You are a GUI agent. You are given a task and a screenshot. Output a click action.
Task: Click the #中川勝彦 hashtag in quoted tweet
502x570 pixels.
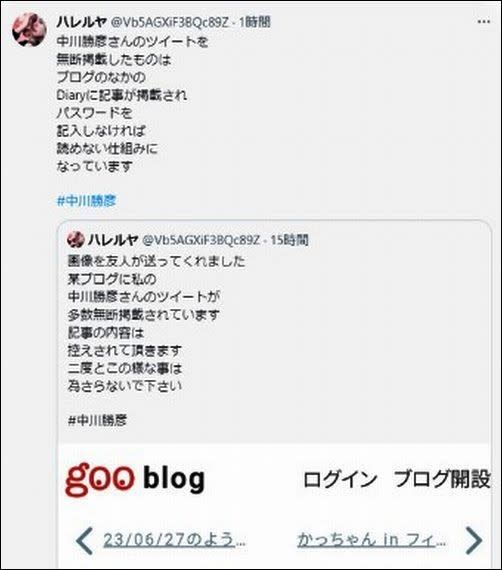(x=97, y=421)
